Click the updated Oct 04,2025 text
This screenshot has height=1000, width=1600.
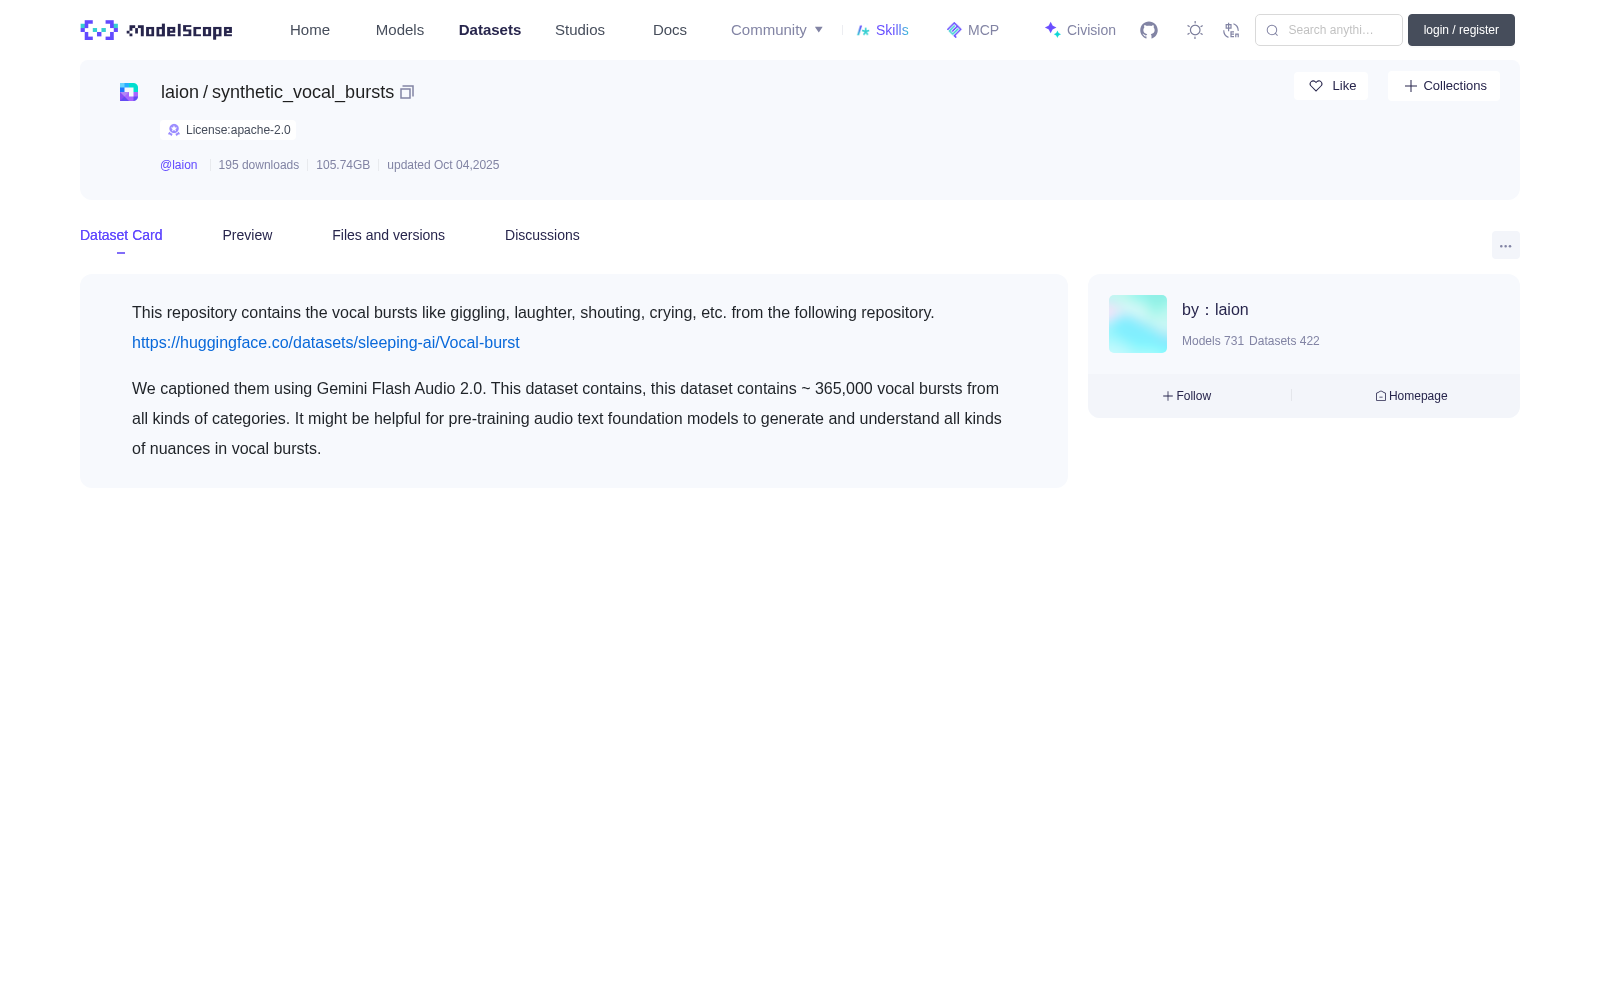pos(443,165)
